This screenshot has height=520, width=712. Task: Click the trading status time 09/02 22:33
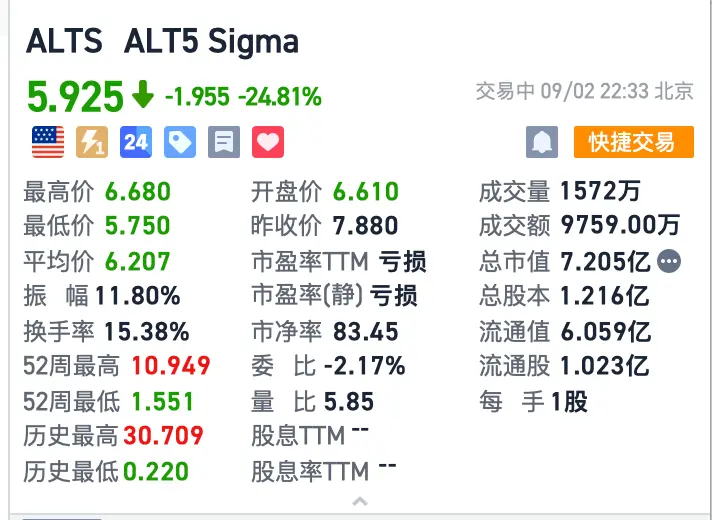point(594,91)
